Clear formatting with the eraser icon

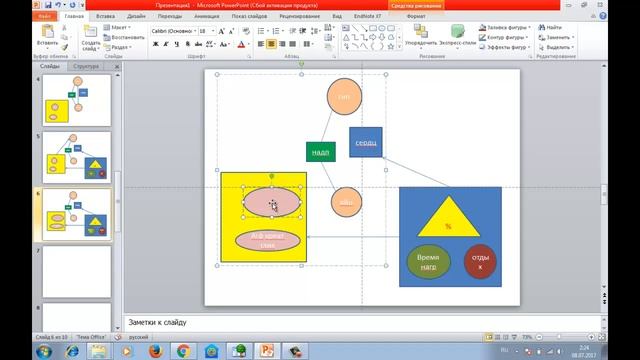click(x=246, y=31)
